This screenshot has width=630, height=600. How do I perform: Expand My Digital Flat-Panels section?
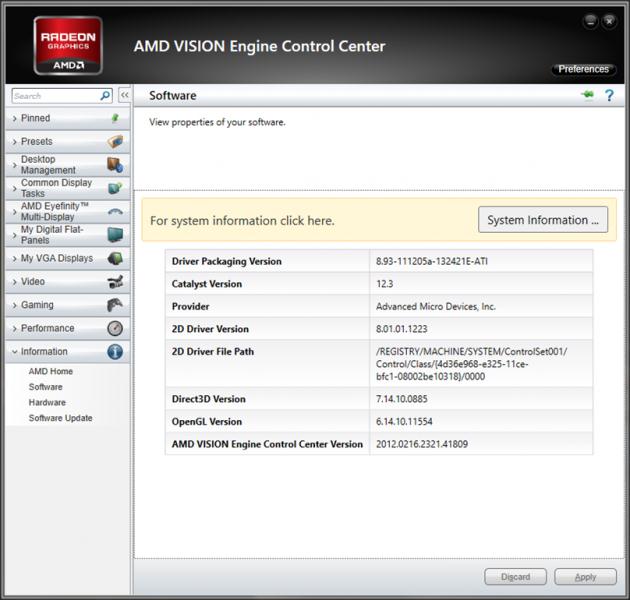[68, 235]
